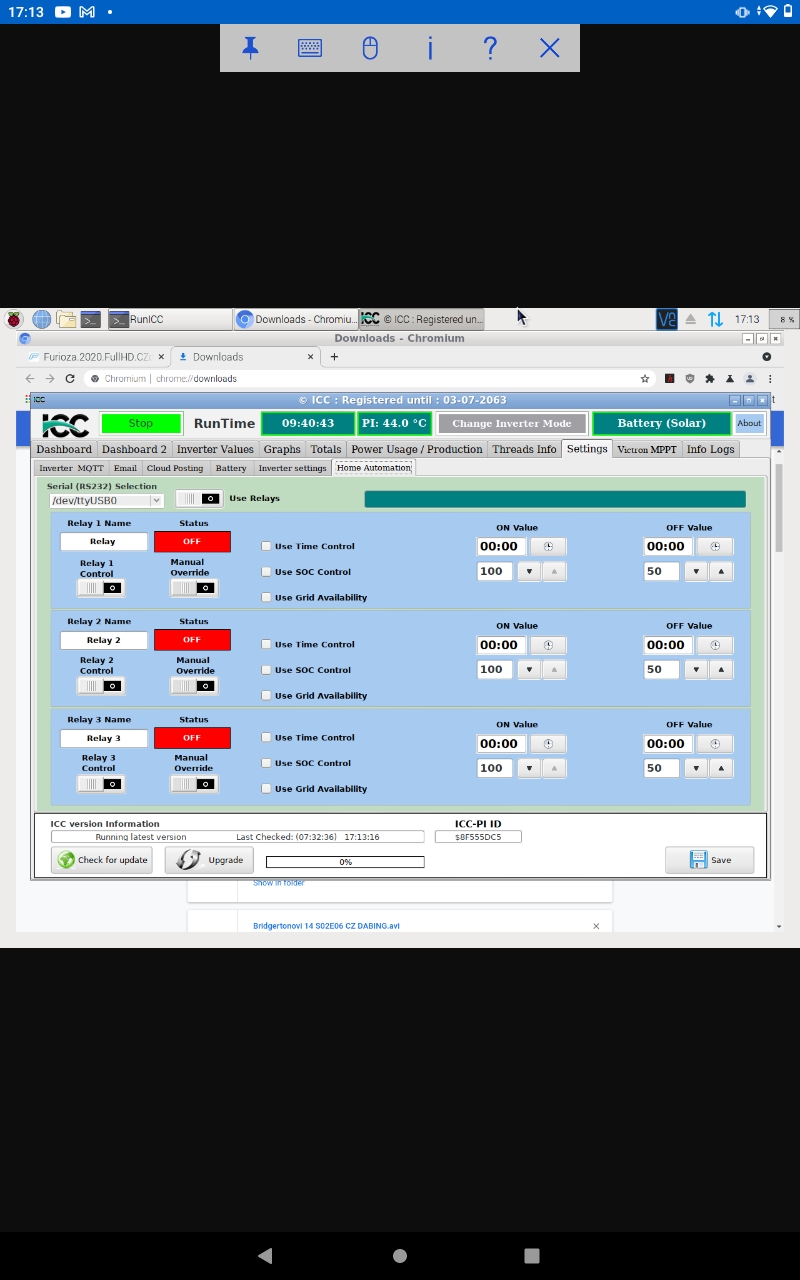Launch the web browser globe icon in the taskbar

[41, 319]
